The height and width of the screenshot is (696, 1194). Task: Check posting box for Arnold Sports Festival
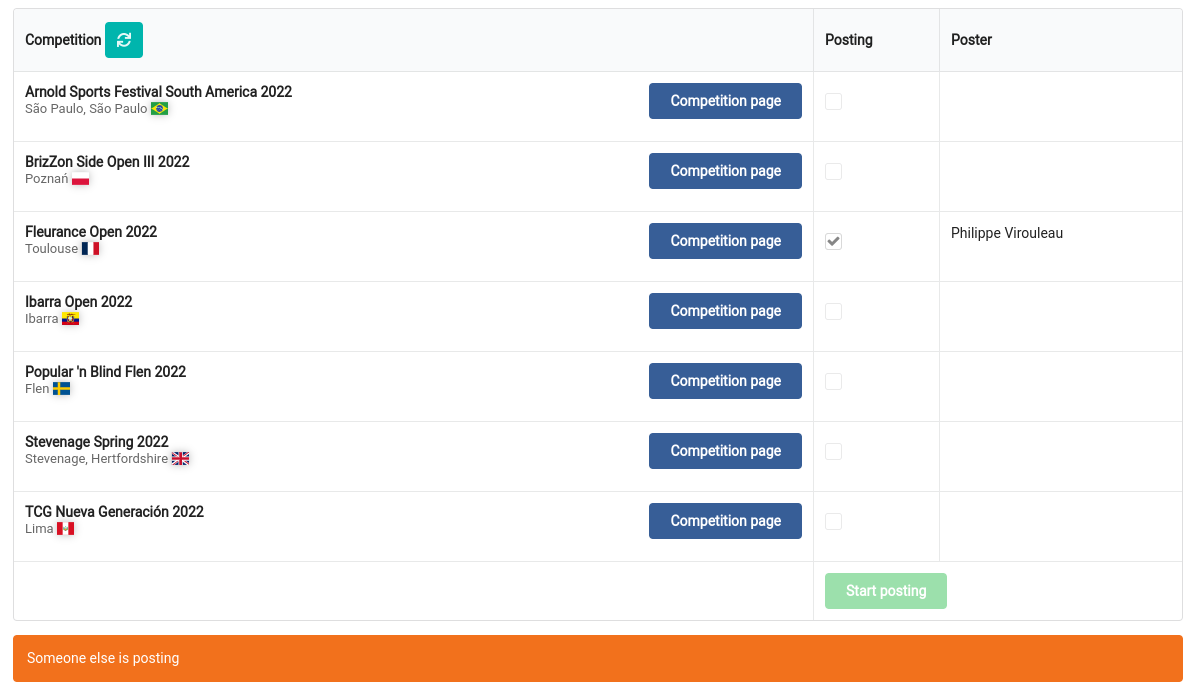click(x=834, y=101)
